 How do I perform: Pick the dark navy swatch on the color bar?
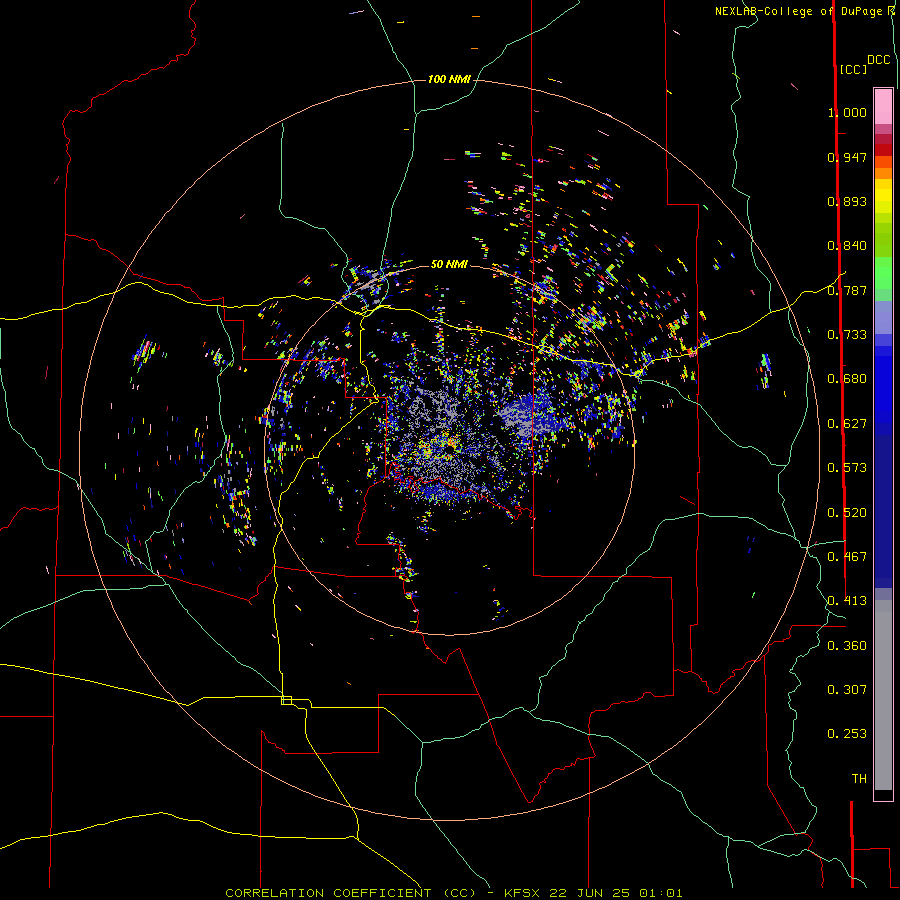coord(883,505)
